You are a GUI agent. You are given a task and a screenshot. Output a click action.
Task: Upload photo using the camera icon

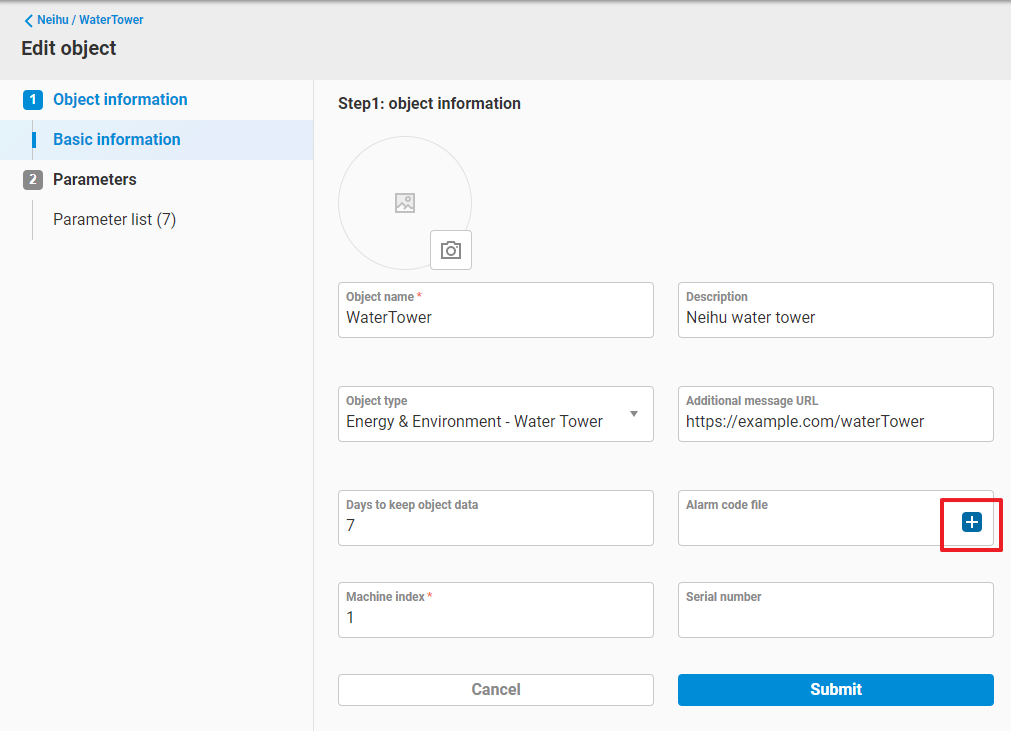click(451, 250)
